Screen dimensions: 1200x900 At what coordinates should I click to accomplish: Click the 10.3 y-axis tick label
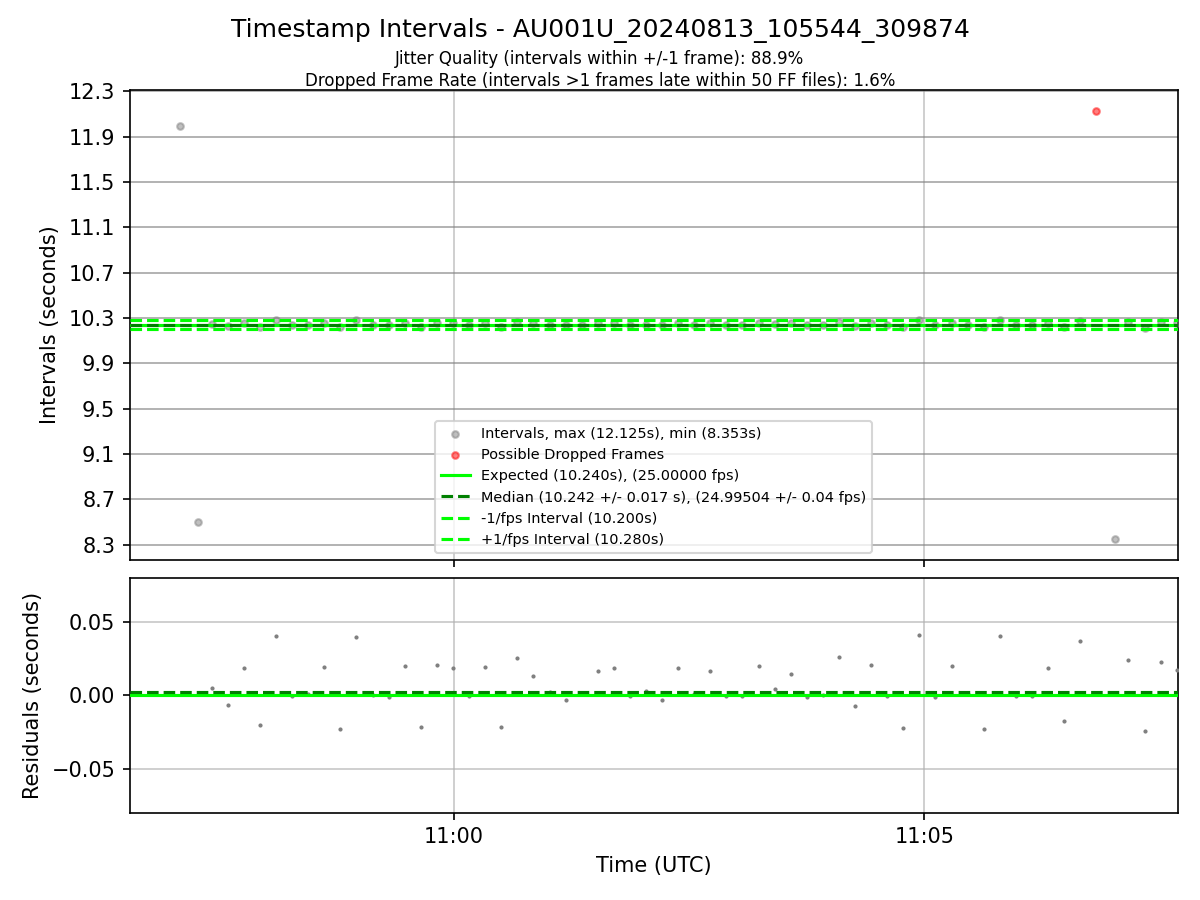tap(92, 319)
